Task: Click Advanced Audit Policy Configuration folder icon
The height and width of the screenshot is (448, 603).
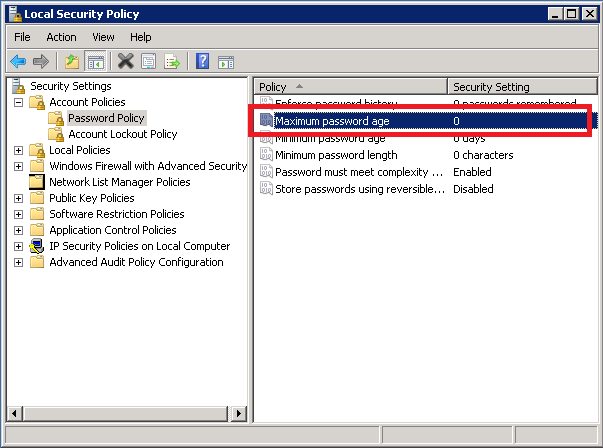Action: [37, 262]
